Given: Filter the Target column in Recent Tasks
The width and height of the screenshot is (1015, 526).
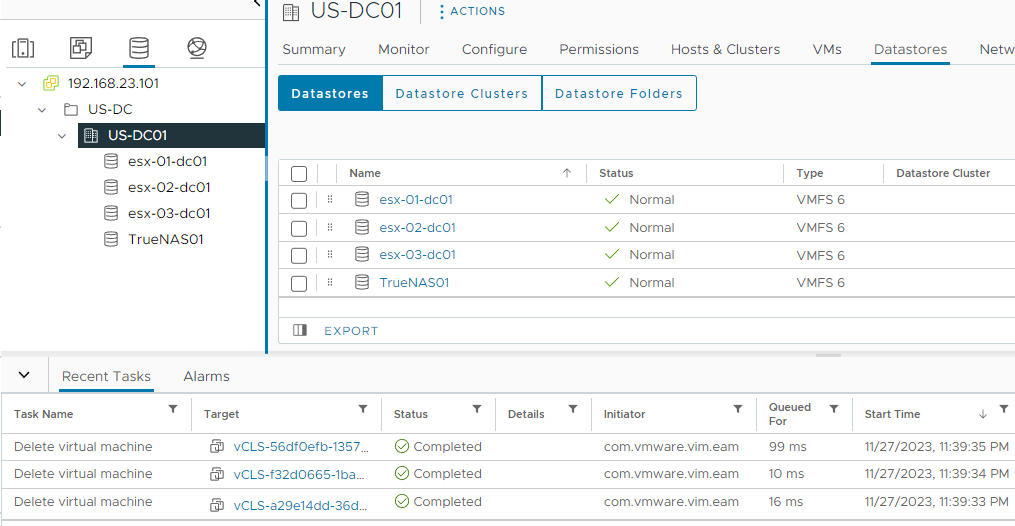Looking at the screenshot, I should [363, 409].
